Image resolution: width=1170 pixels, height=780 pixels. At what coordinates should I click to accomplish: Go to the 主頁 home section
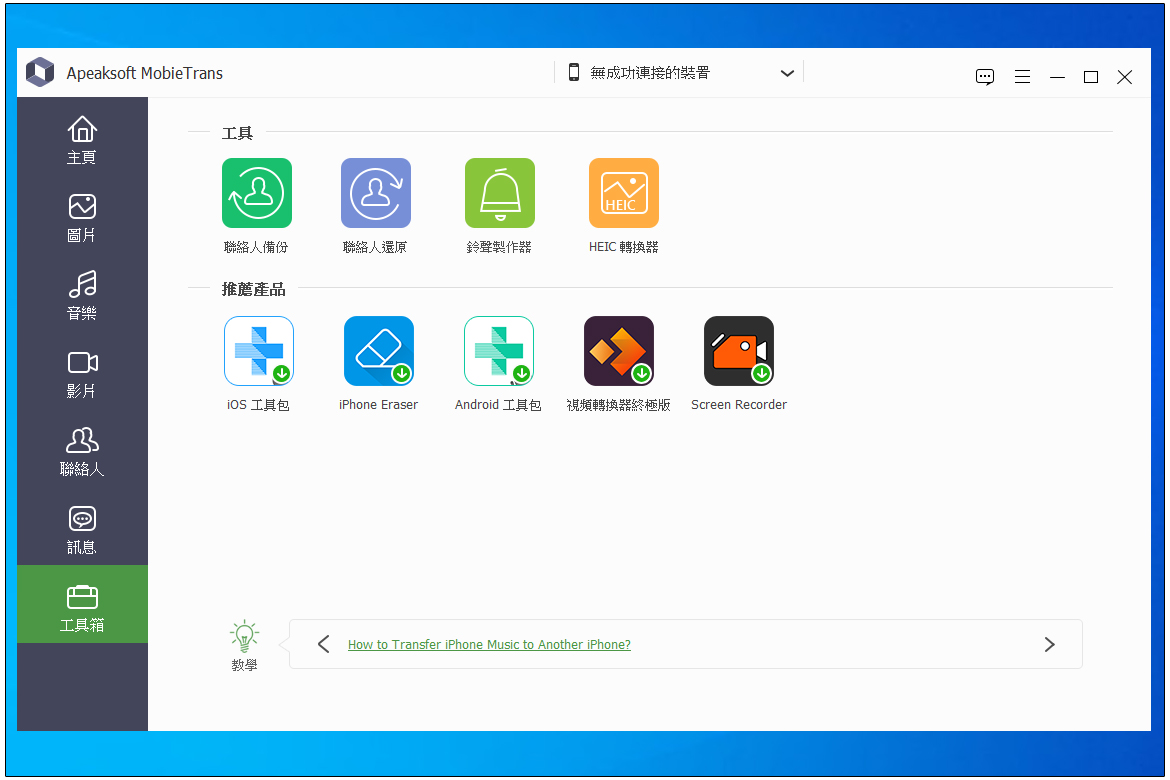(x=82, y=140)
